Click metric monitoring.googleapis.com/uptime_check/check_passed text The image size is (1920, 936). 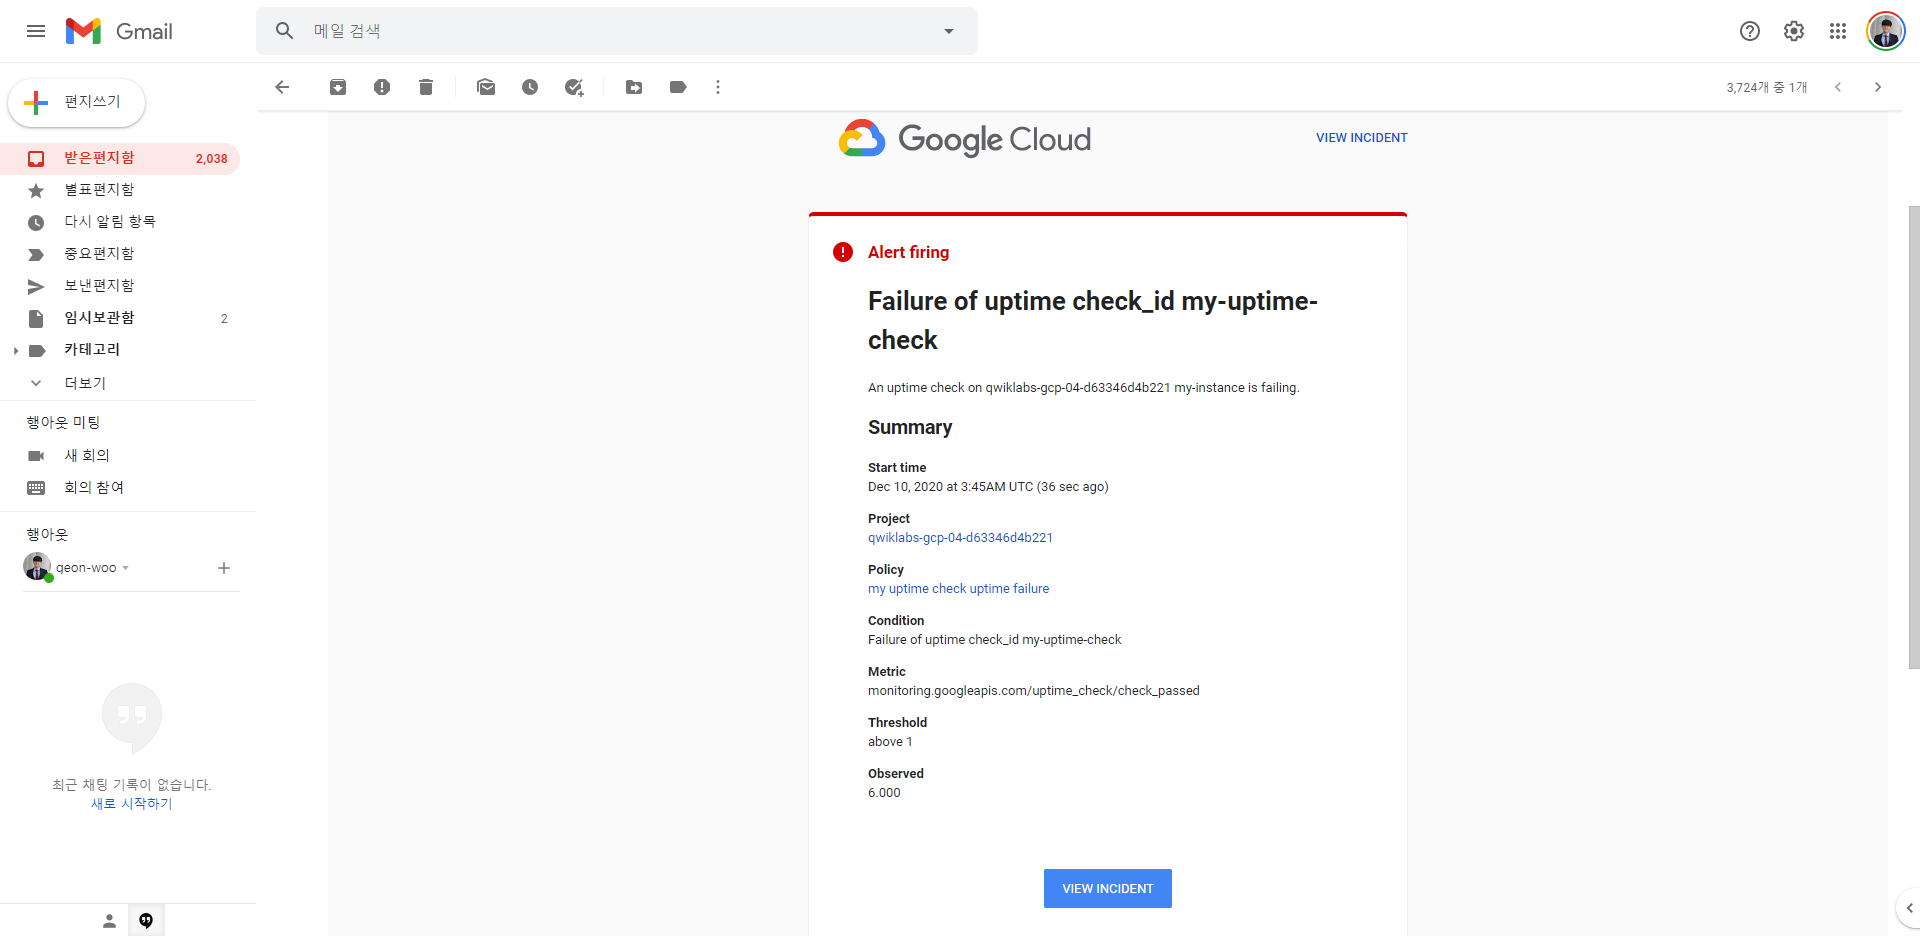pos(1033,691)
